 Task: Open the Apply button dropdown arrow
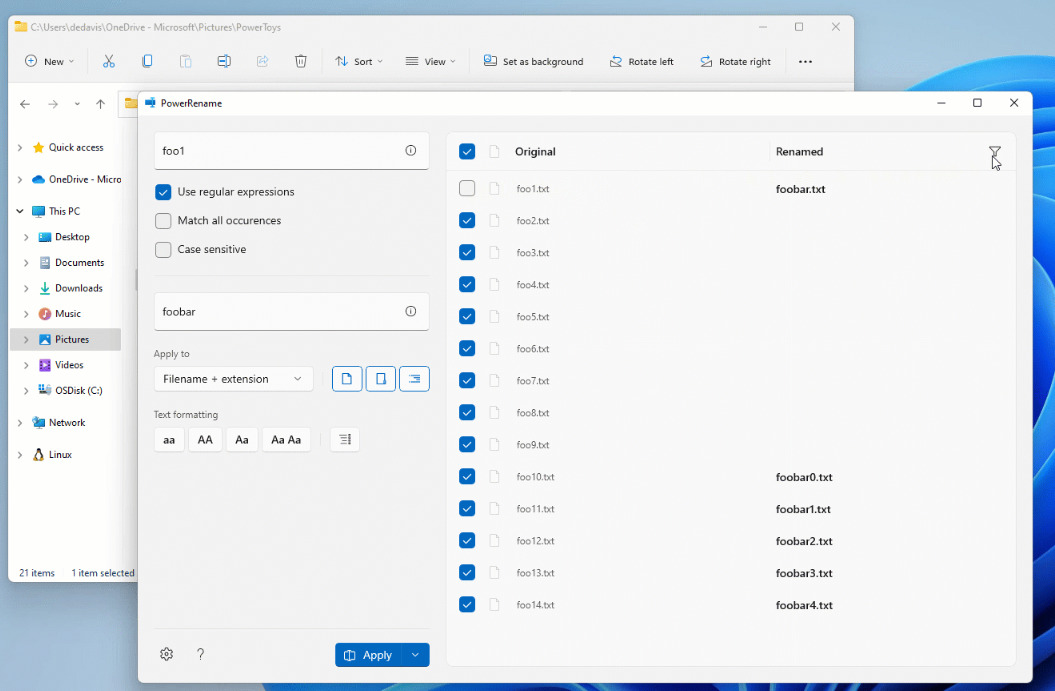tap(416, 655)
